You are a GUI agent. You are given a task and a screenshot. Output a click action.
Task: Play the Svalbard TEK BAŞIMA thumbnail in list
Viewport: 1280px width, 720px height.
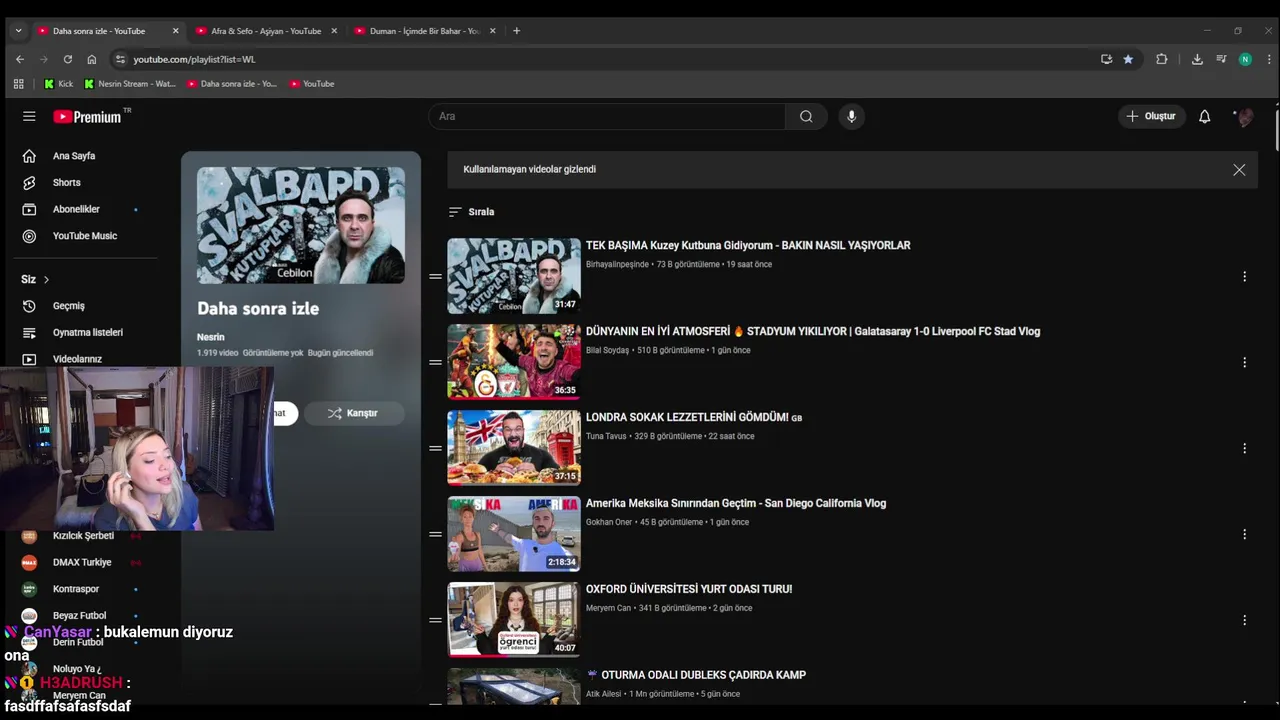(514, 276)
